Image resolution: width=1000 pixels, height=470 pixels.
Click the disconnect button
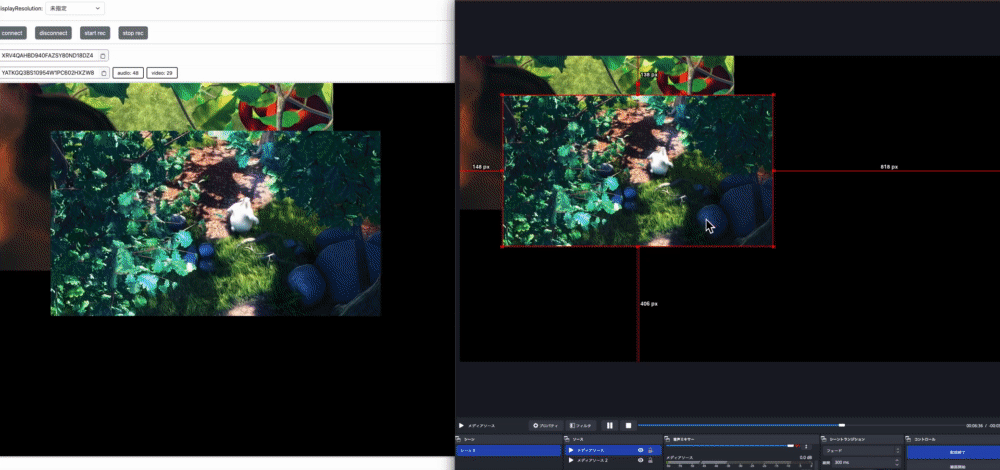53,33
